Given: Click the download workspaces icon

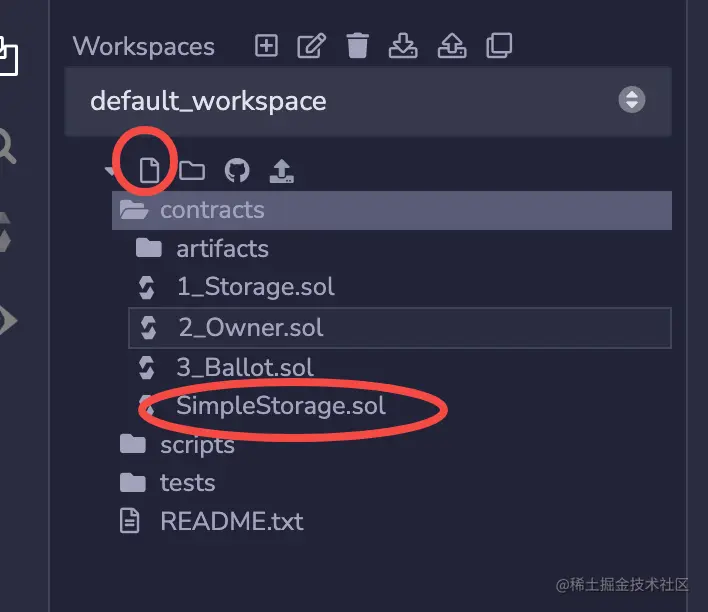Looking at the screenshot, I should coord(403,46).
